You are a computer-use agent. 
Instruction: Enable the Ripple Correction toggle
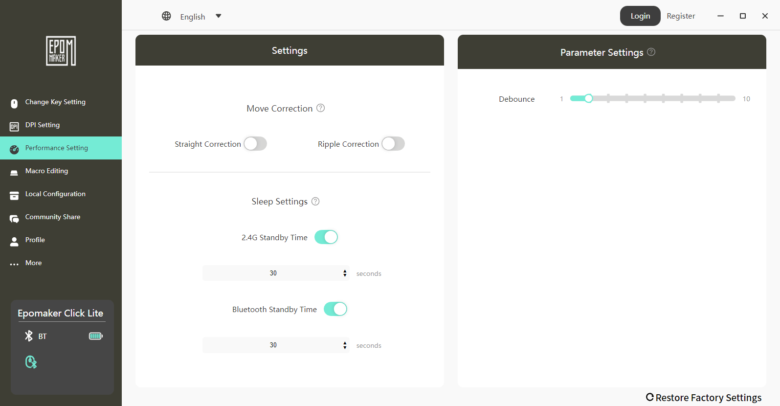[x=392, y=144]
